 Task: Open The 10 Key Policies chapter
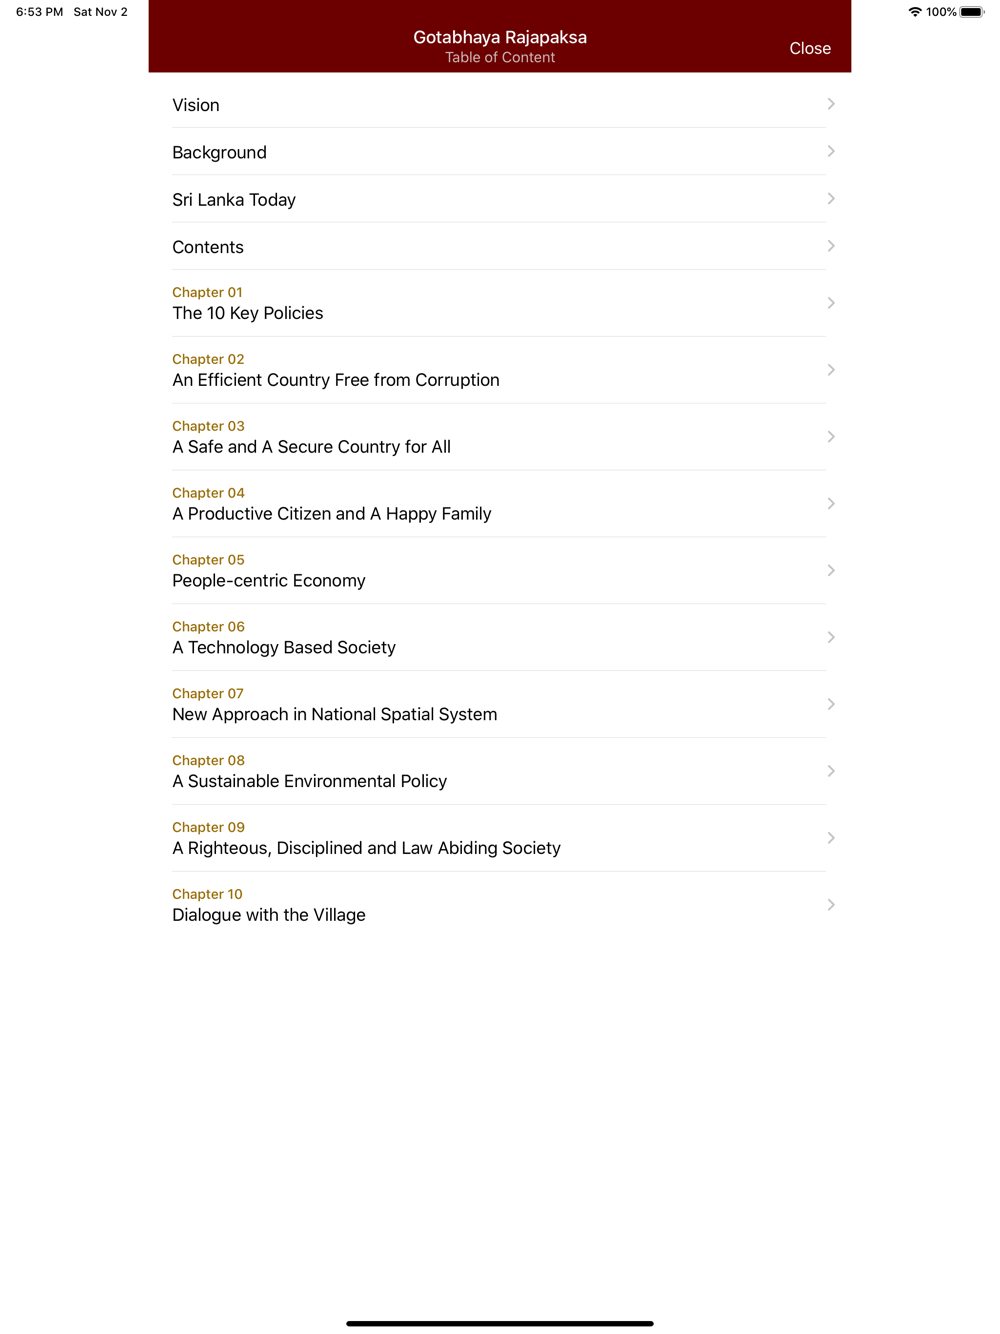tap(500, 303)
